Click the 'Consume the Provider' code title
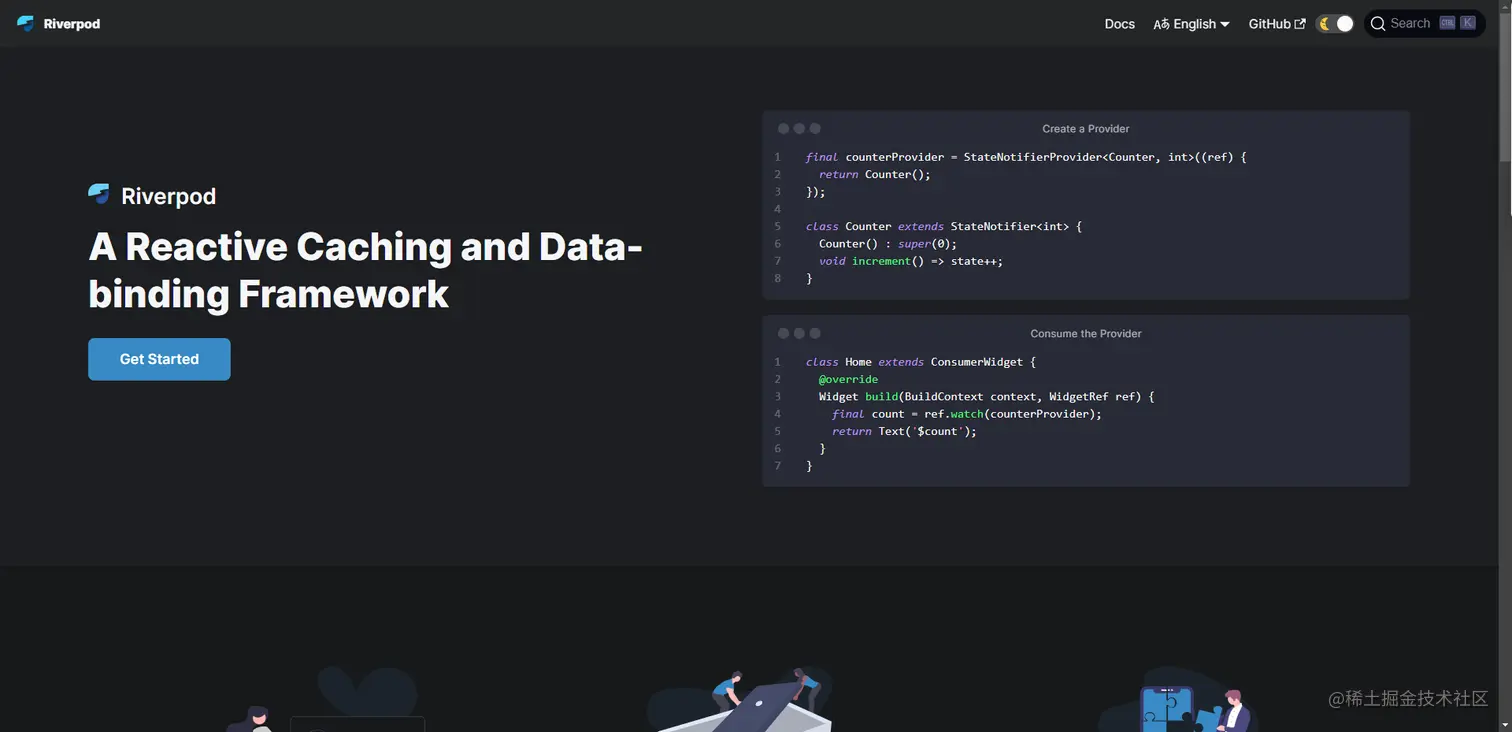 [1086, 334]
